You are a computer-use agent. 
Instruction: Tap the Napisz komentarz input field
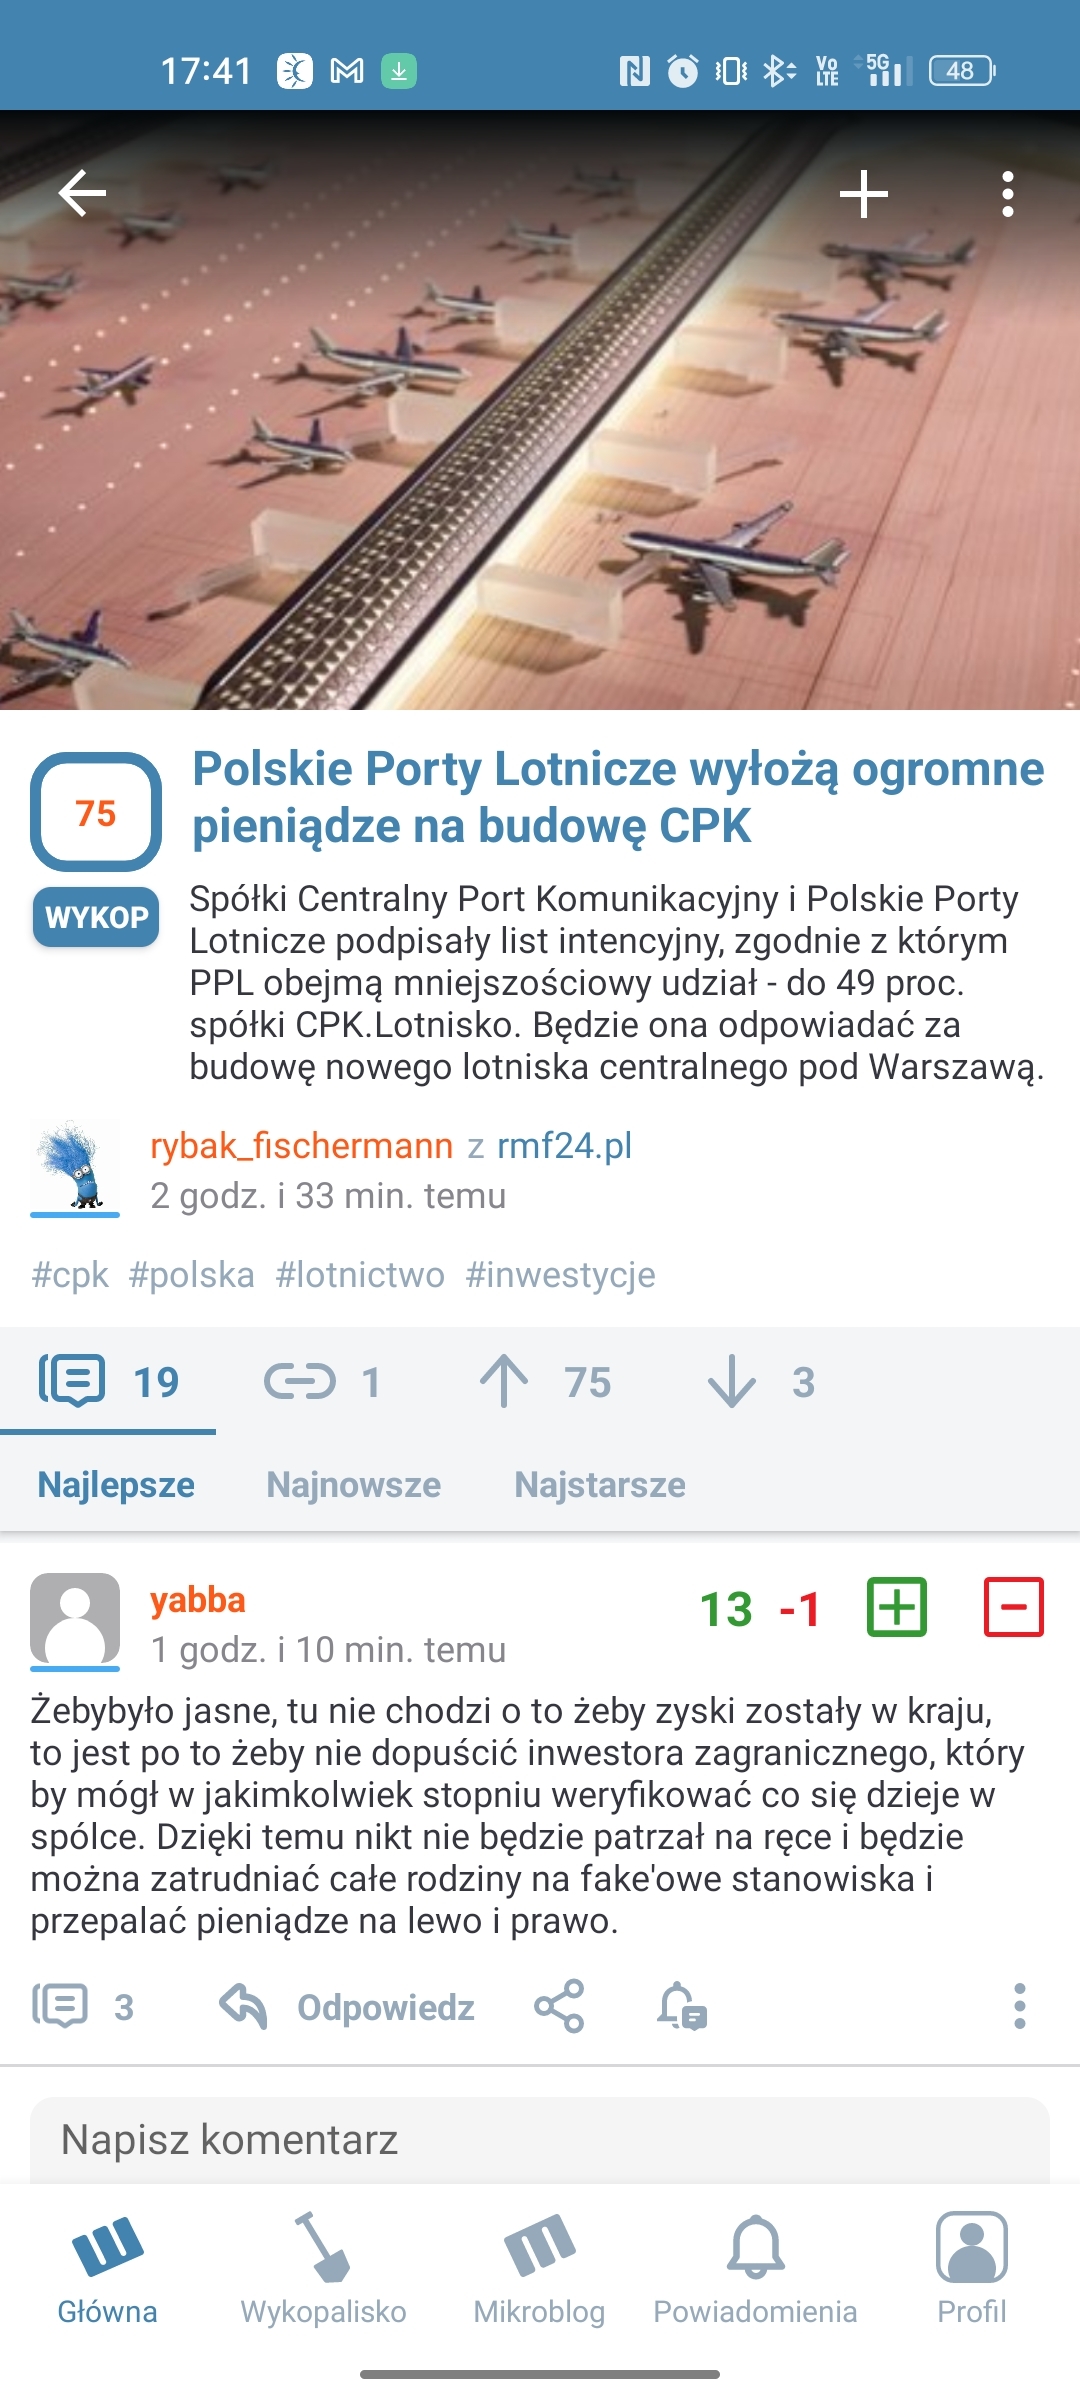click(x=540, y=2140)
